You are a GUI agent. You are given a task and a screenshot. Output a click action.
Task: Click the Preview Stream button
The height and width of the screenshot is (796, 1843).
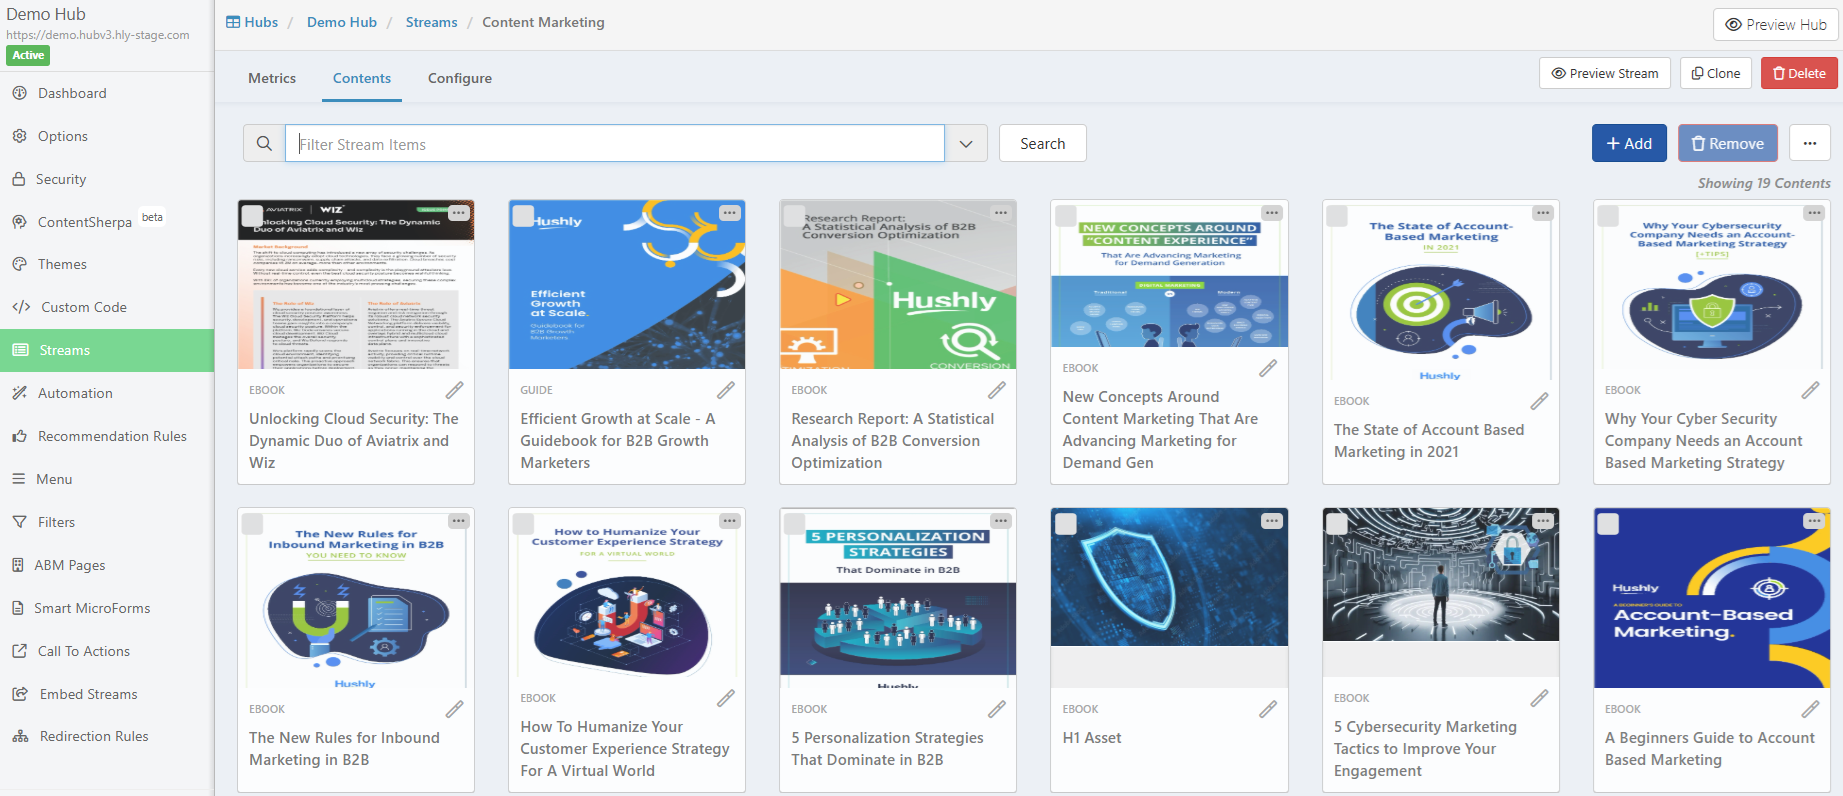(1605, 73)
